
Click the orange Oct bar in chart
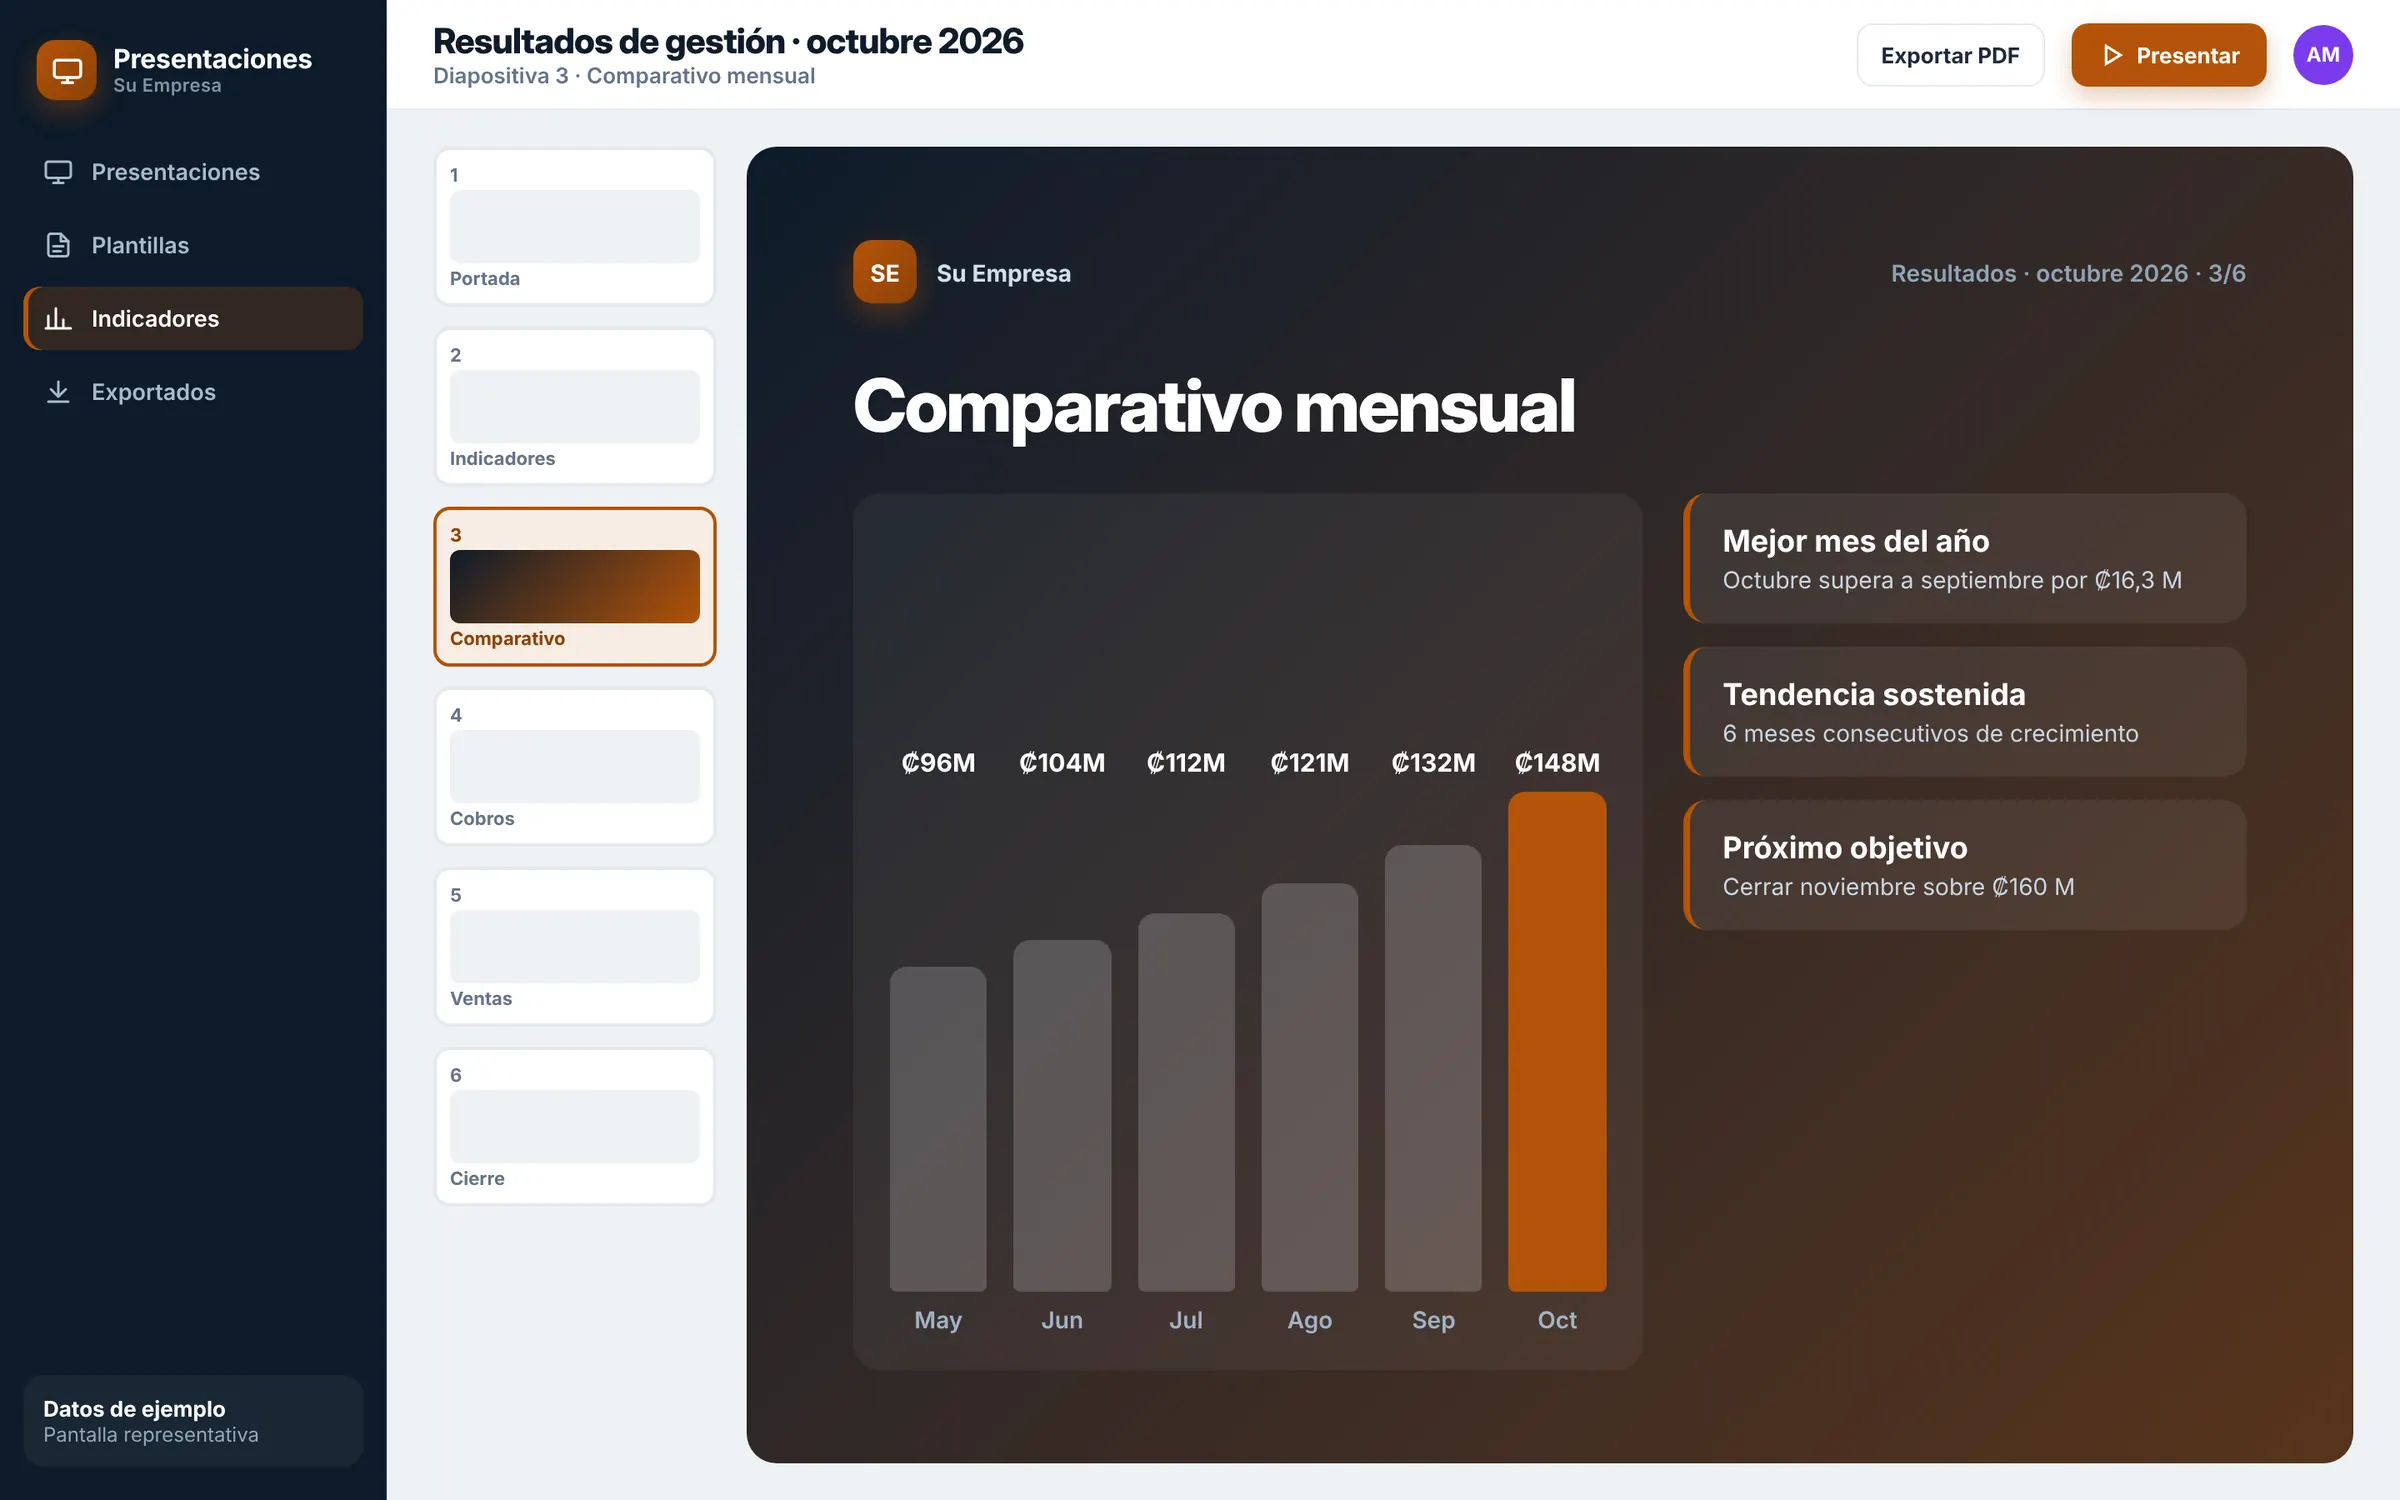point(1557,1041)
